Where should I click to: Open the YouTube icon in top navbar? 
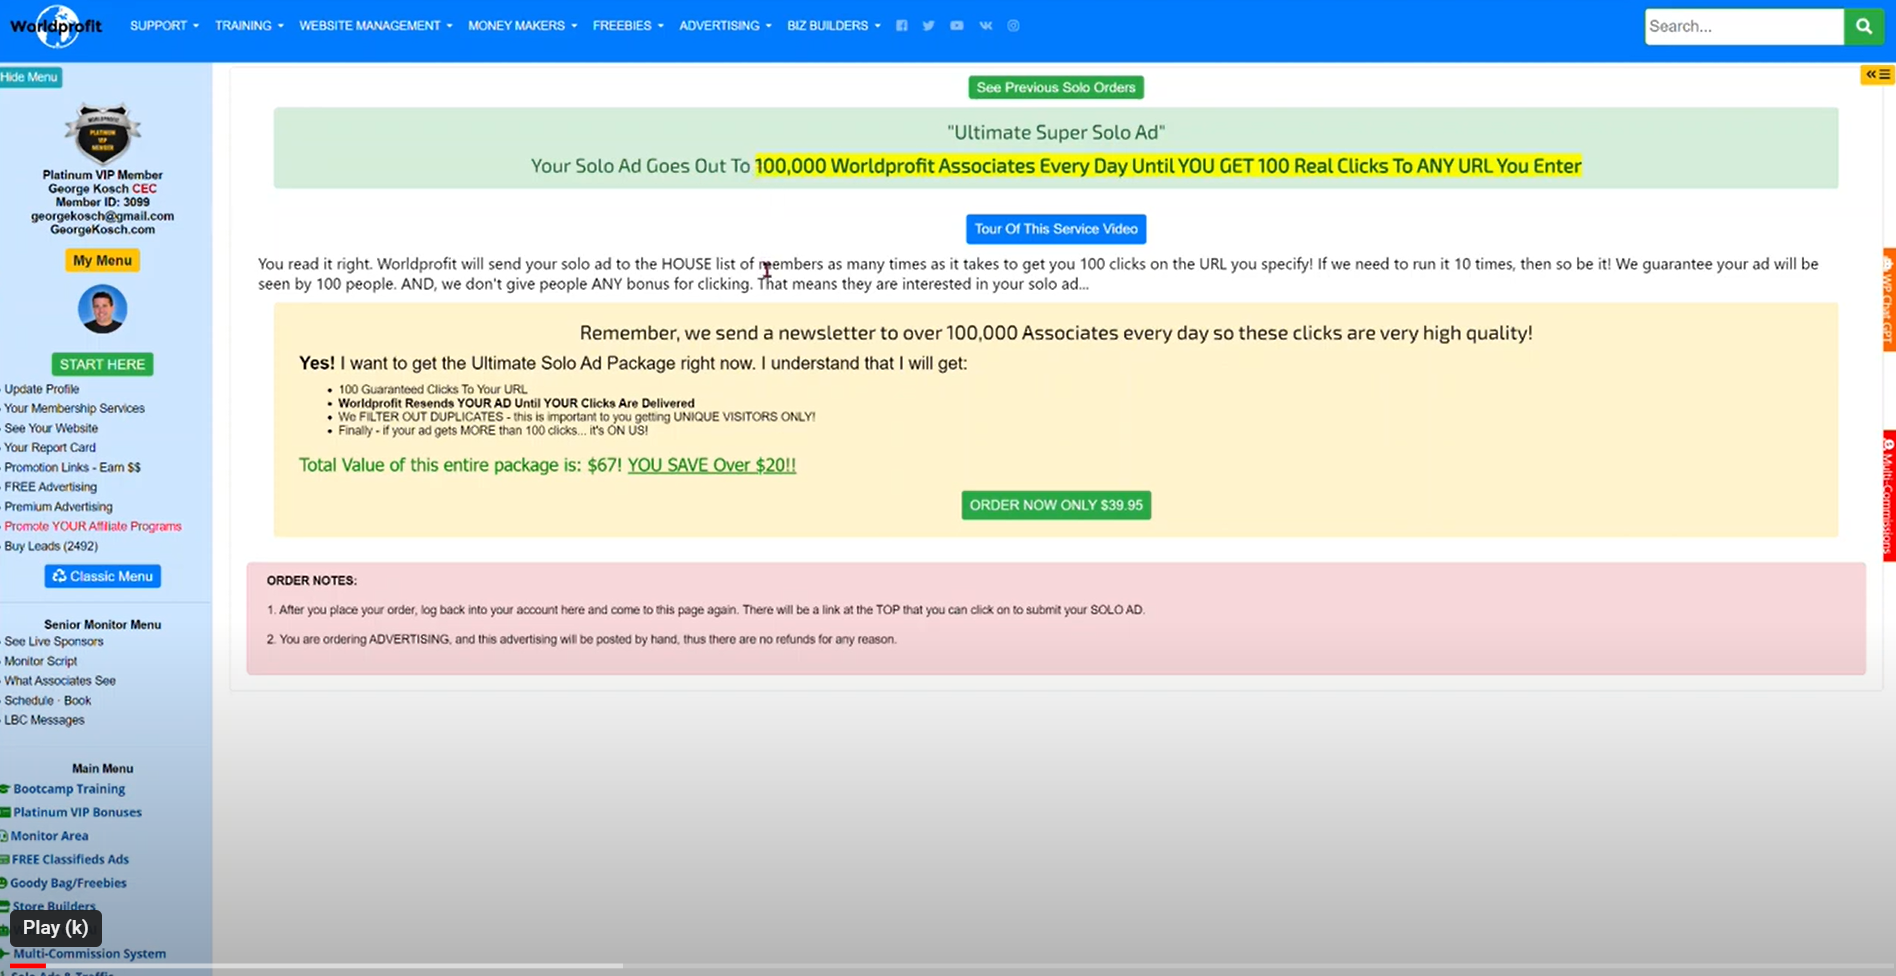(x=957, y=26)
